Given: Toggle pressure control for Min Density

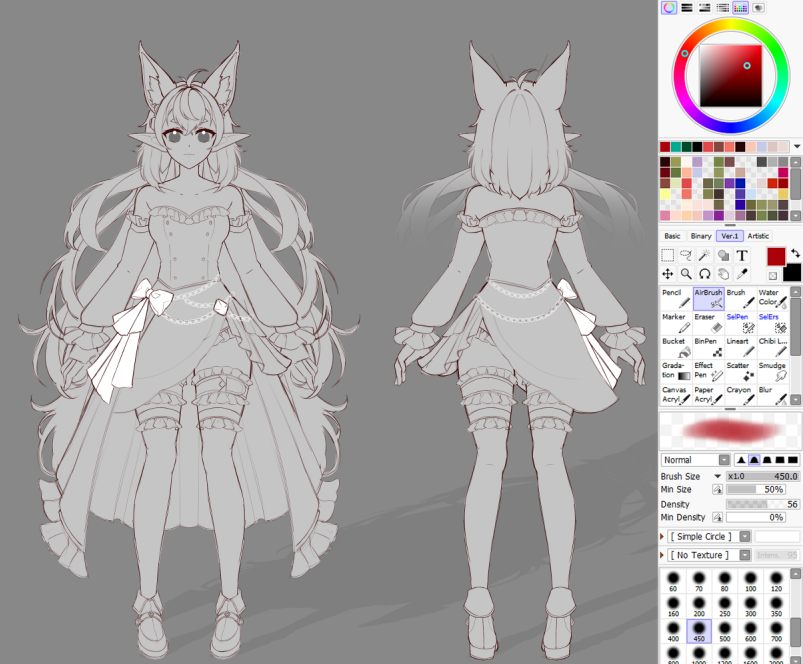Looking at the screenshot, I should point(718,518).
